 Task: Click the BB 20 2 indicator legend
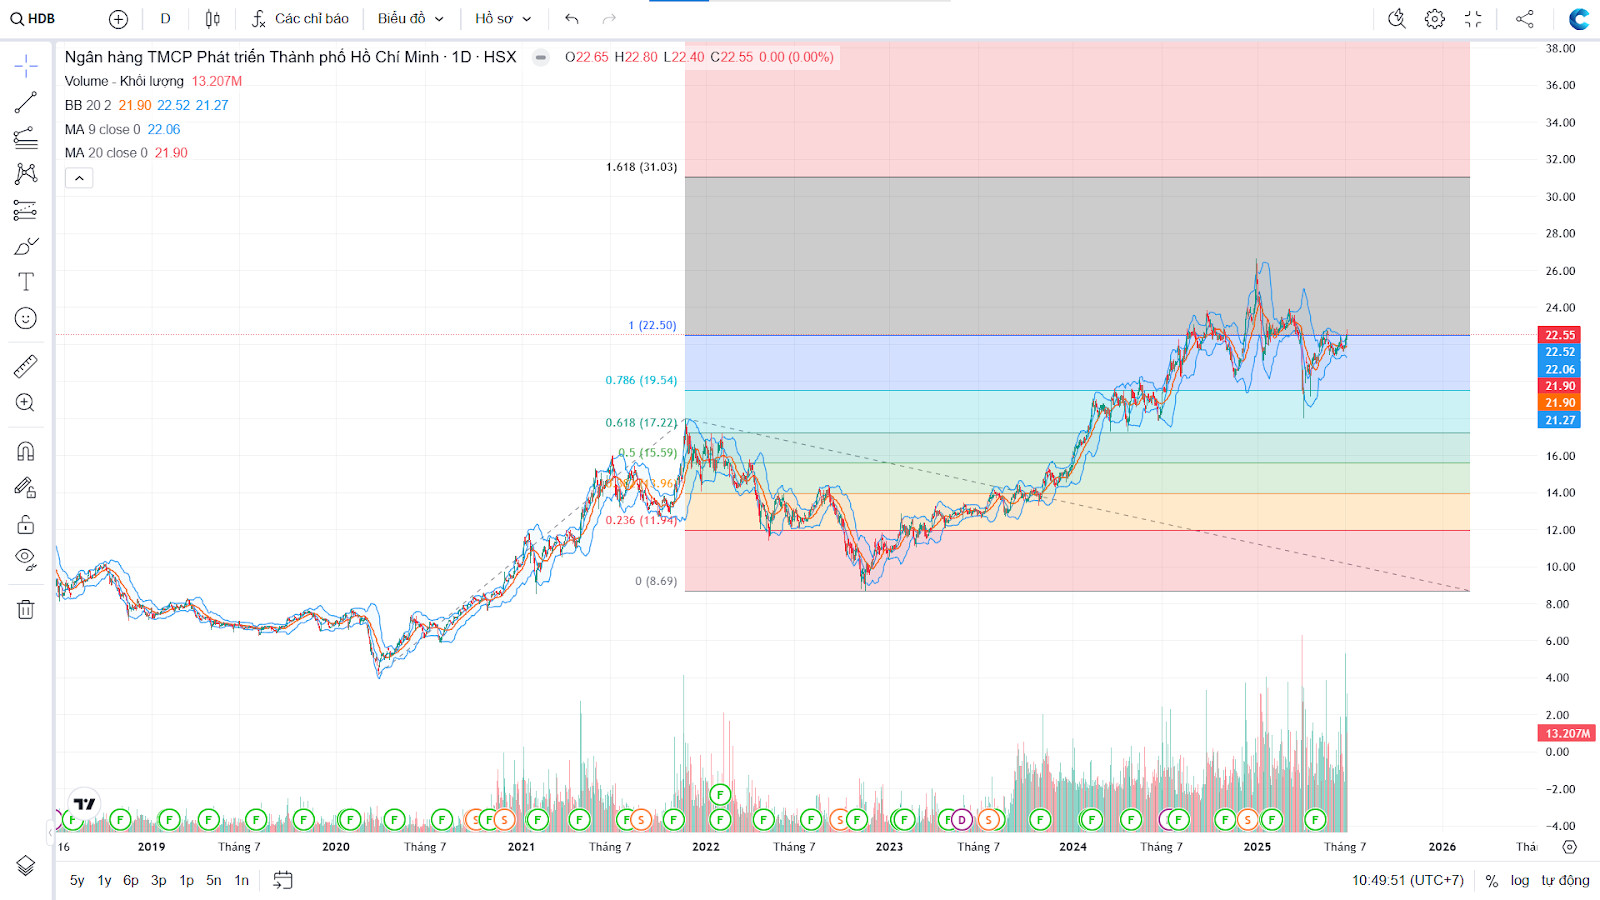click(x=88, y=105)
